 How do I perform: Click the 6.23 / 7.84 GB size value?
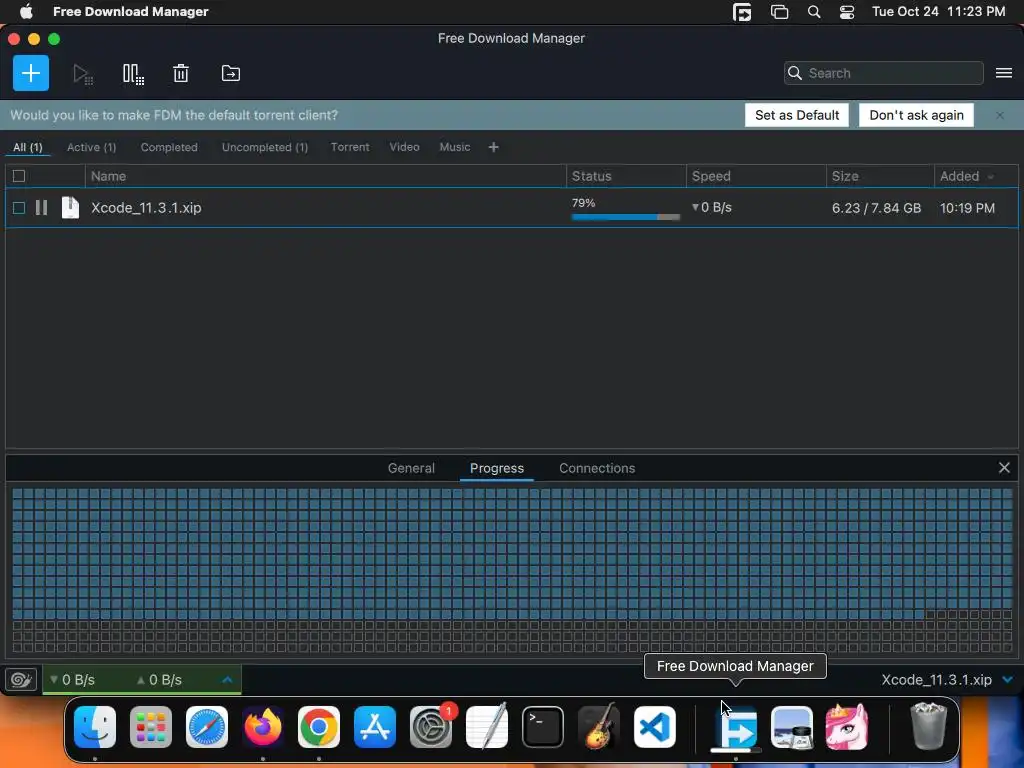pyautogui.click(x=876, y=208)
